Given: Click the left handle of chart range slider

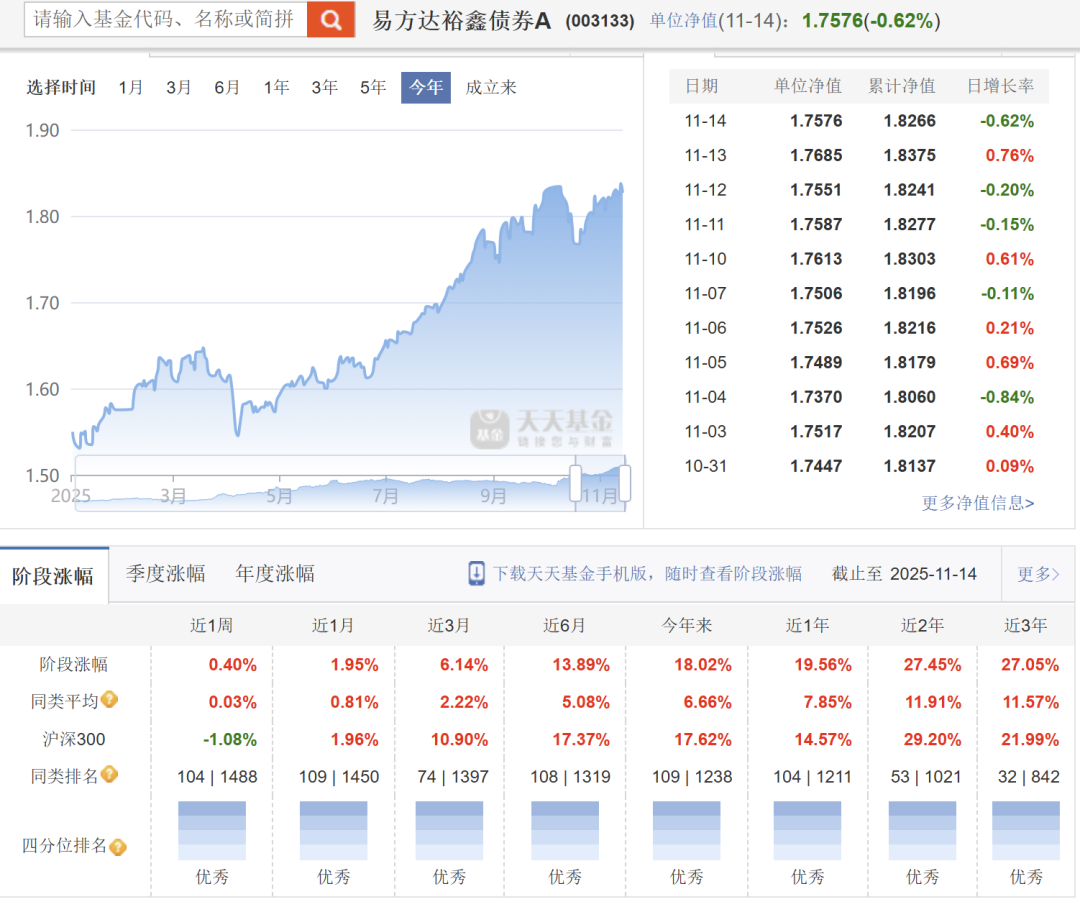Looking at the screenshot, I should (575, 483).
